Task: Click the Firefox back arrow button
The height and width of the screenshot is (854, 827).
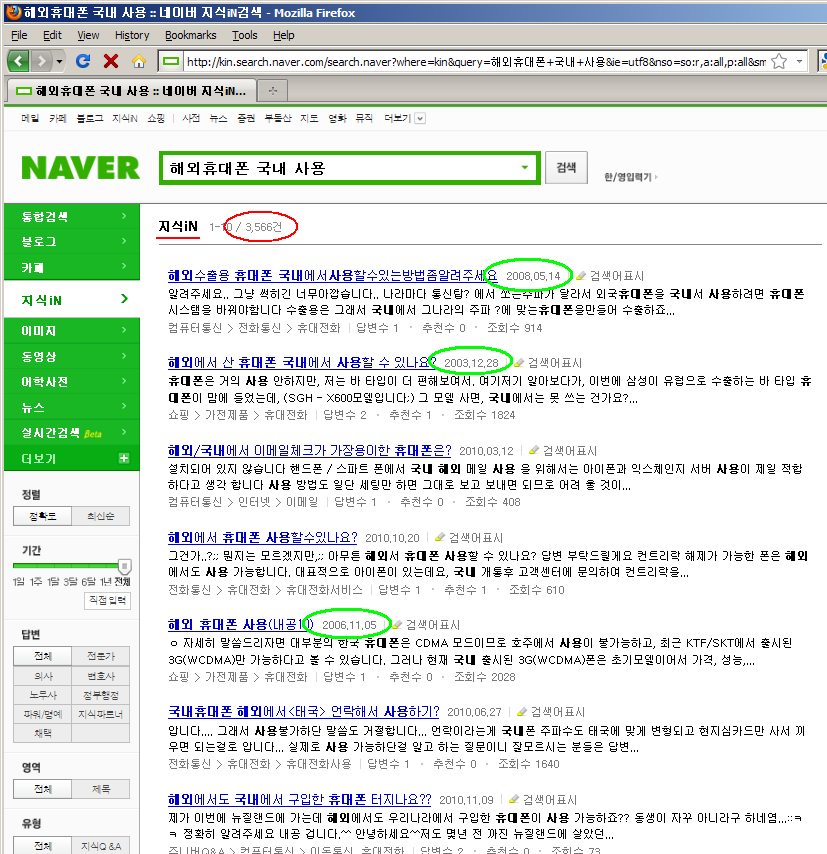Action: click(18, 61)
